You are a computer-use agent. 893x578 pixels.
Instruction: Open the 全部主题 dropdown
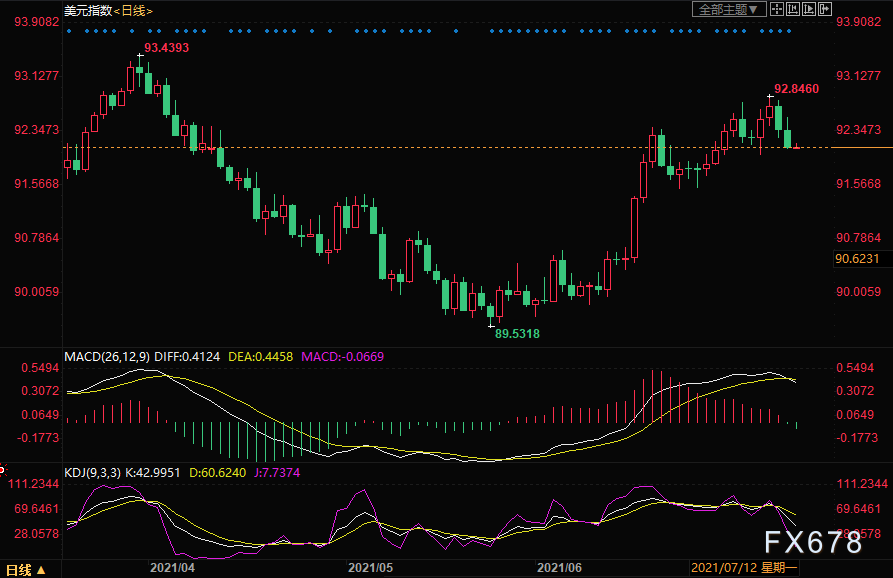[728, 9]
